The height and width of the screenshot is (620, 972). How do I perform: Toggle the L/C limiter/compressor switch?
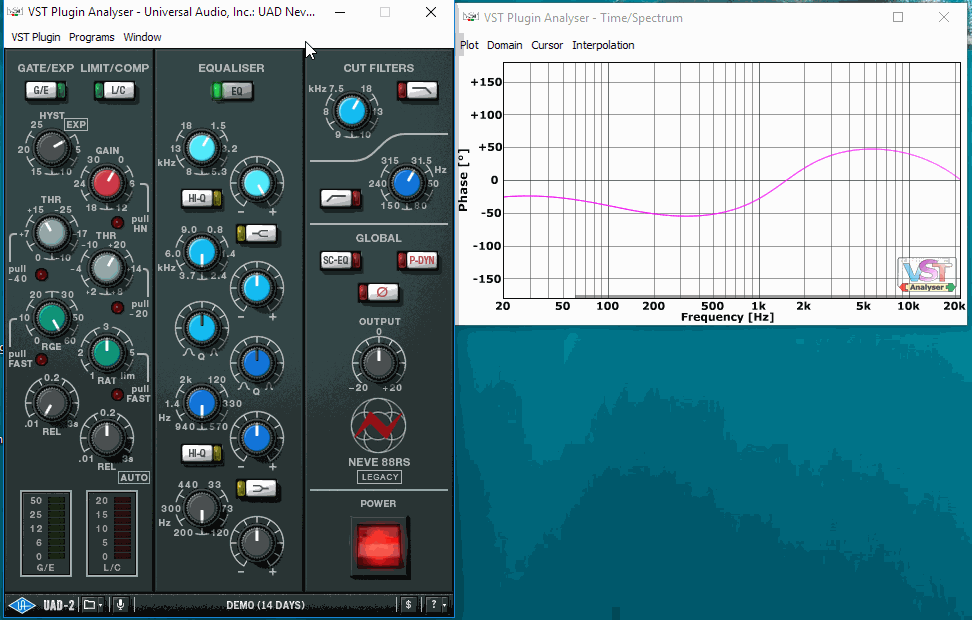tap(114, 91)
